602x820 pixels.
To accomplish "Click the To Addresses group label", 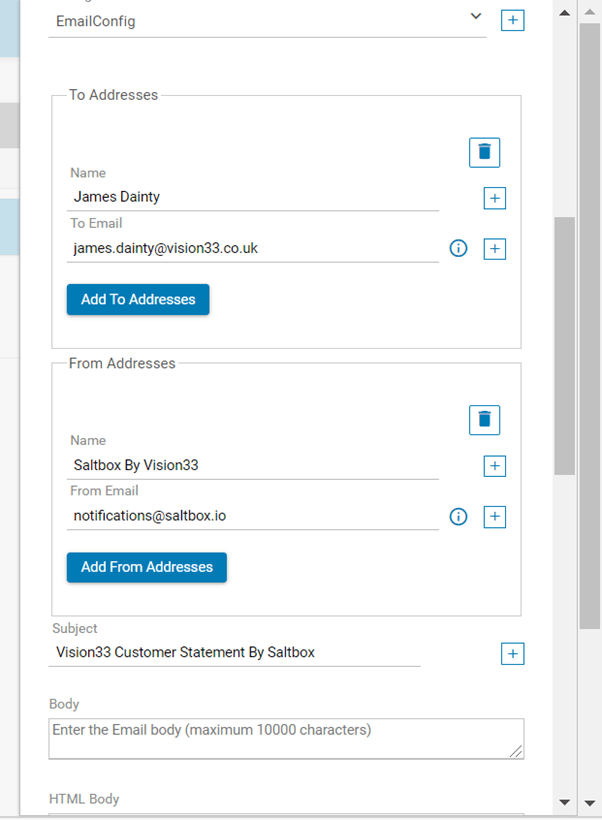I will [113, 95].
